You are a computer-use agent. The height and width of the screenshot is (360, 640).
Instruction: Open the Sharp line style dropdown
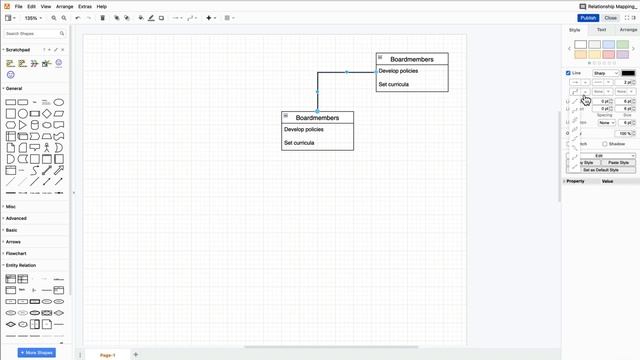(606, 73)
